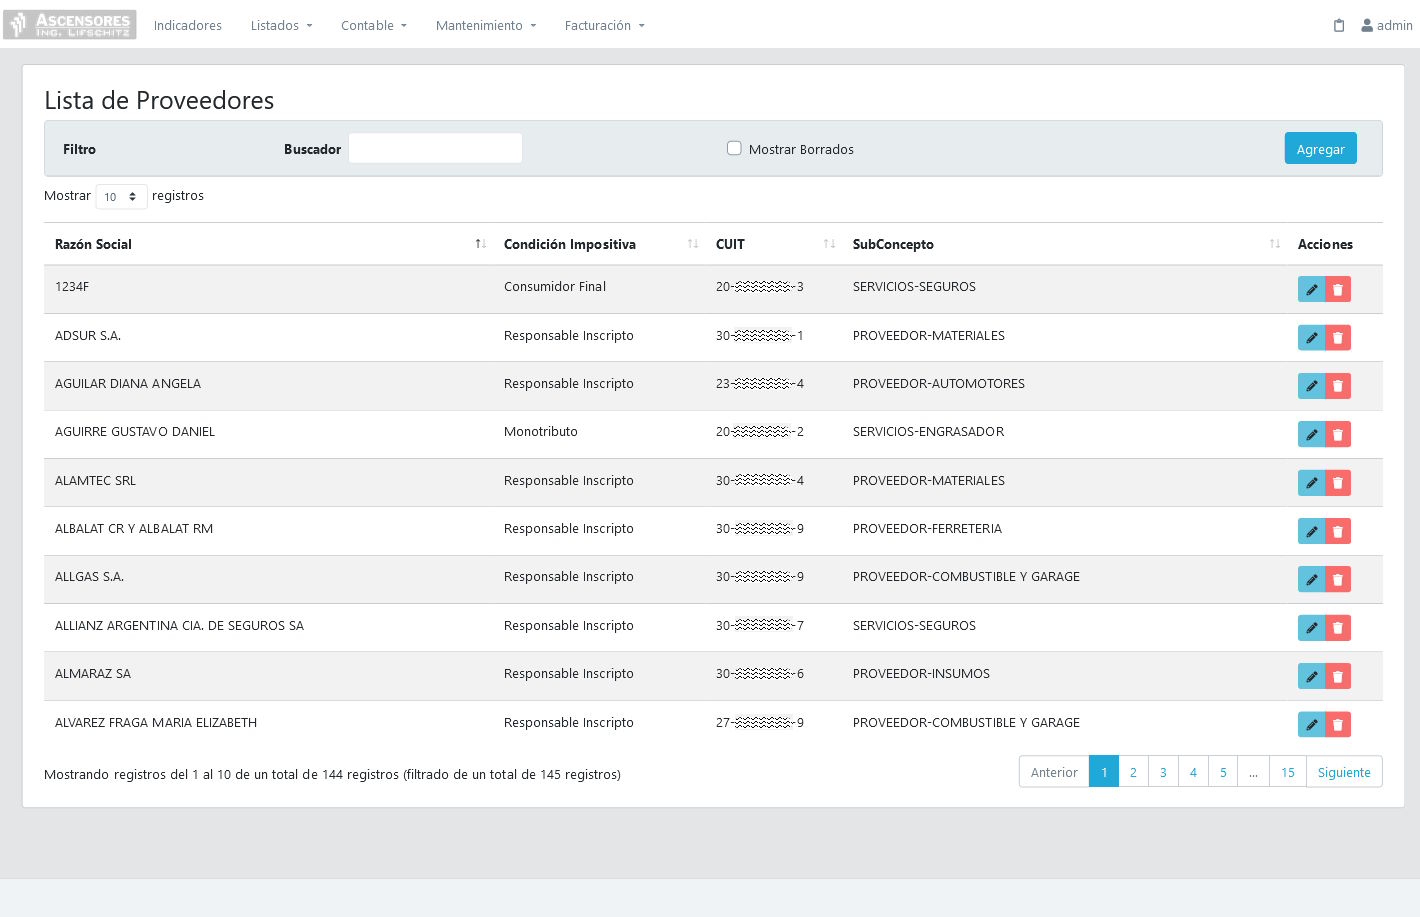Screen dimensions: 1420x917
Task: Delete the 1234F provider row
Action: point(1338,290)
